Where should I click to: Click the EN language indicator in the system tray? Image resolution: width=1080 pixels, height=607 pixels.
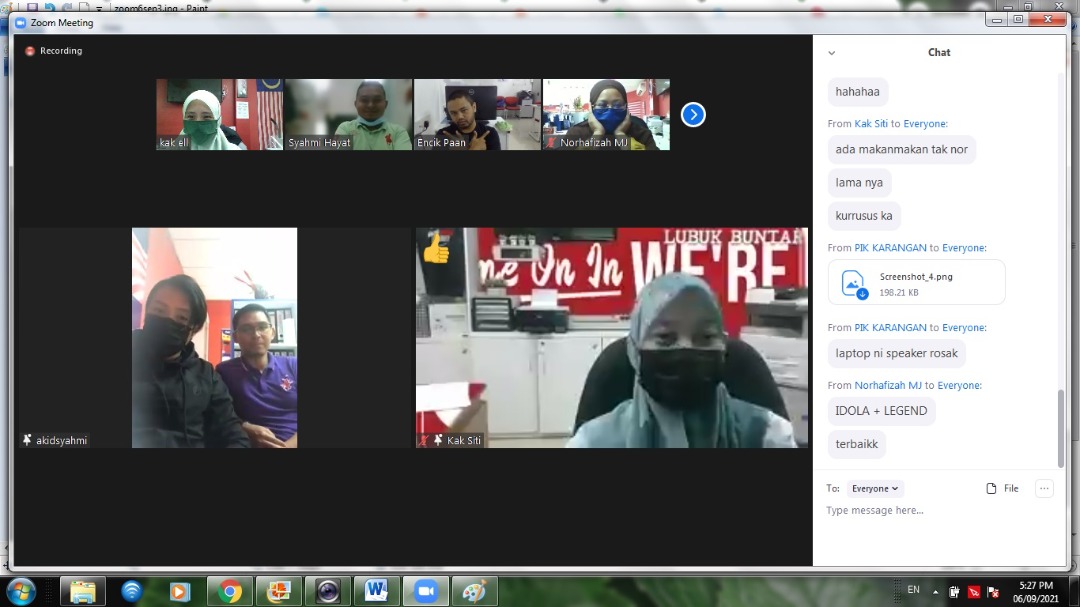pos(913,591)
